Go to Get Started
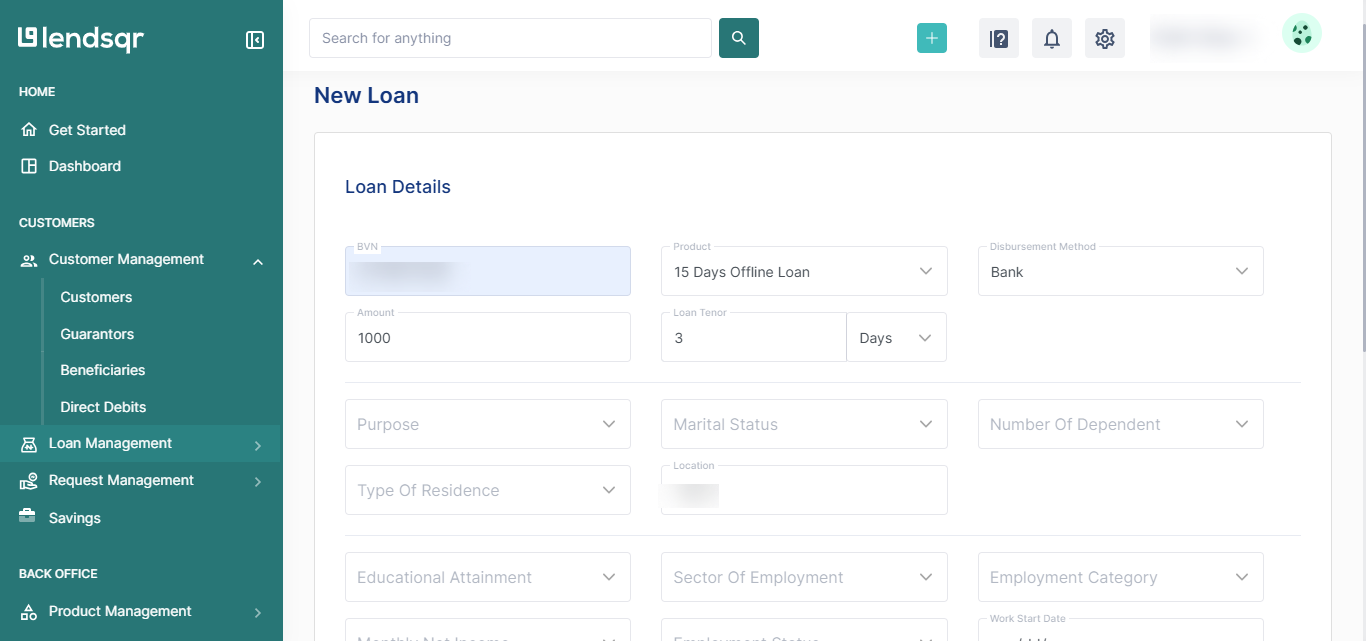1366x641 pixels. (87, 130)
